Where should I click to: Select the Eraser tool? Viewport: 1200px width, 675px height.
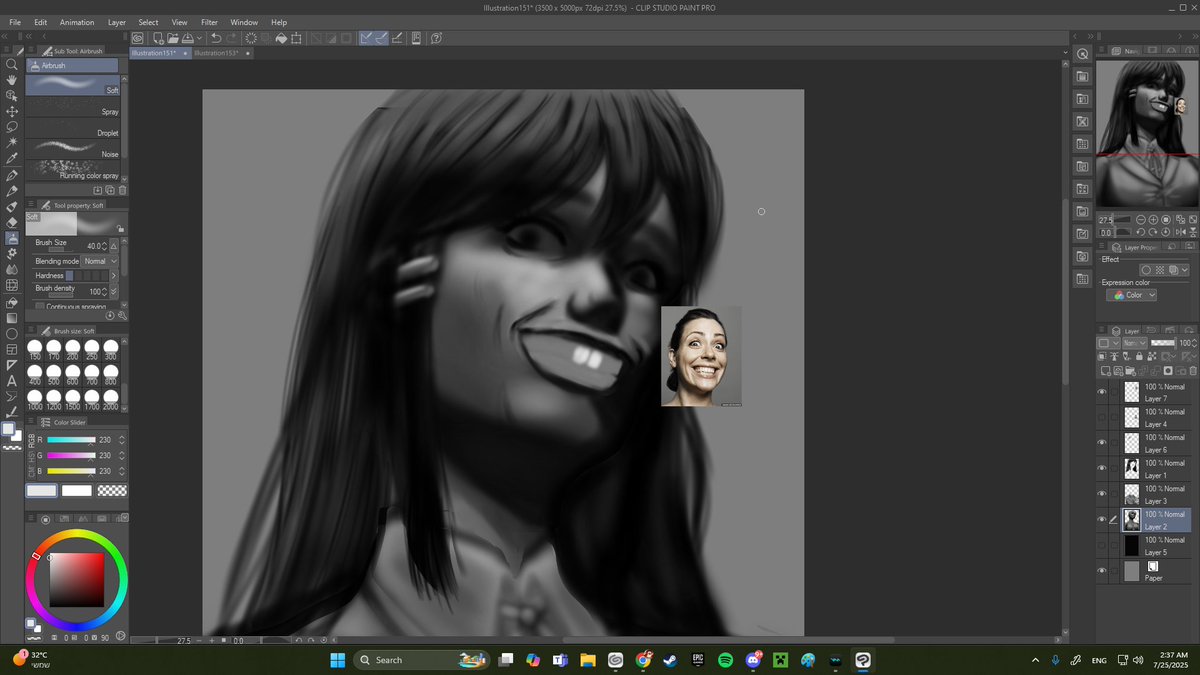[12, 222]
